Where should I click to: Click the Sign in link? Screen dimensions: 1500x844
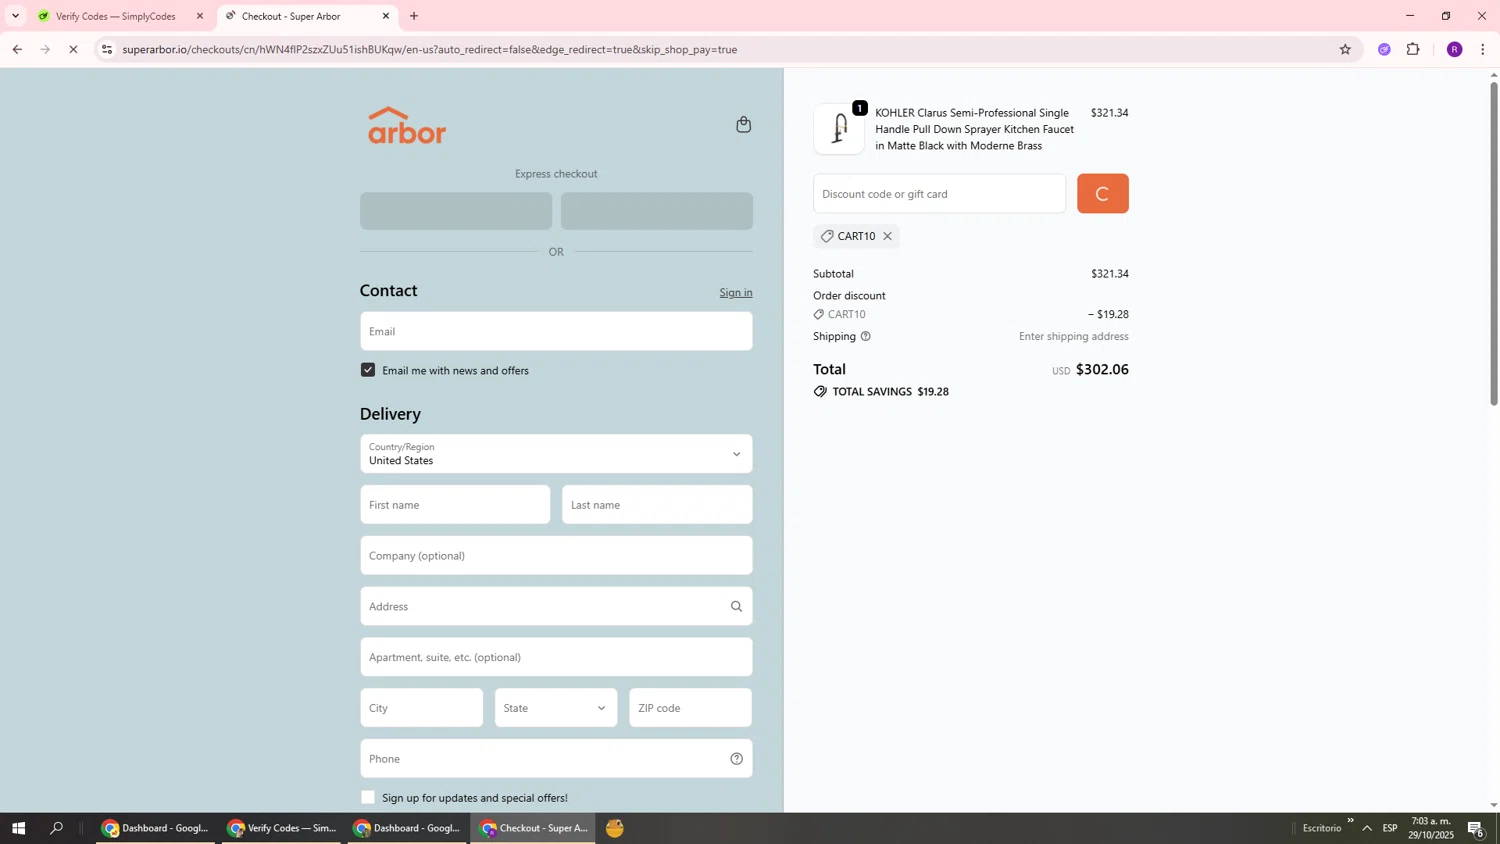click(x=736, y=292)
